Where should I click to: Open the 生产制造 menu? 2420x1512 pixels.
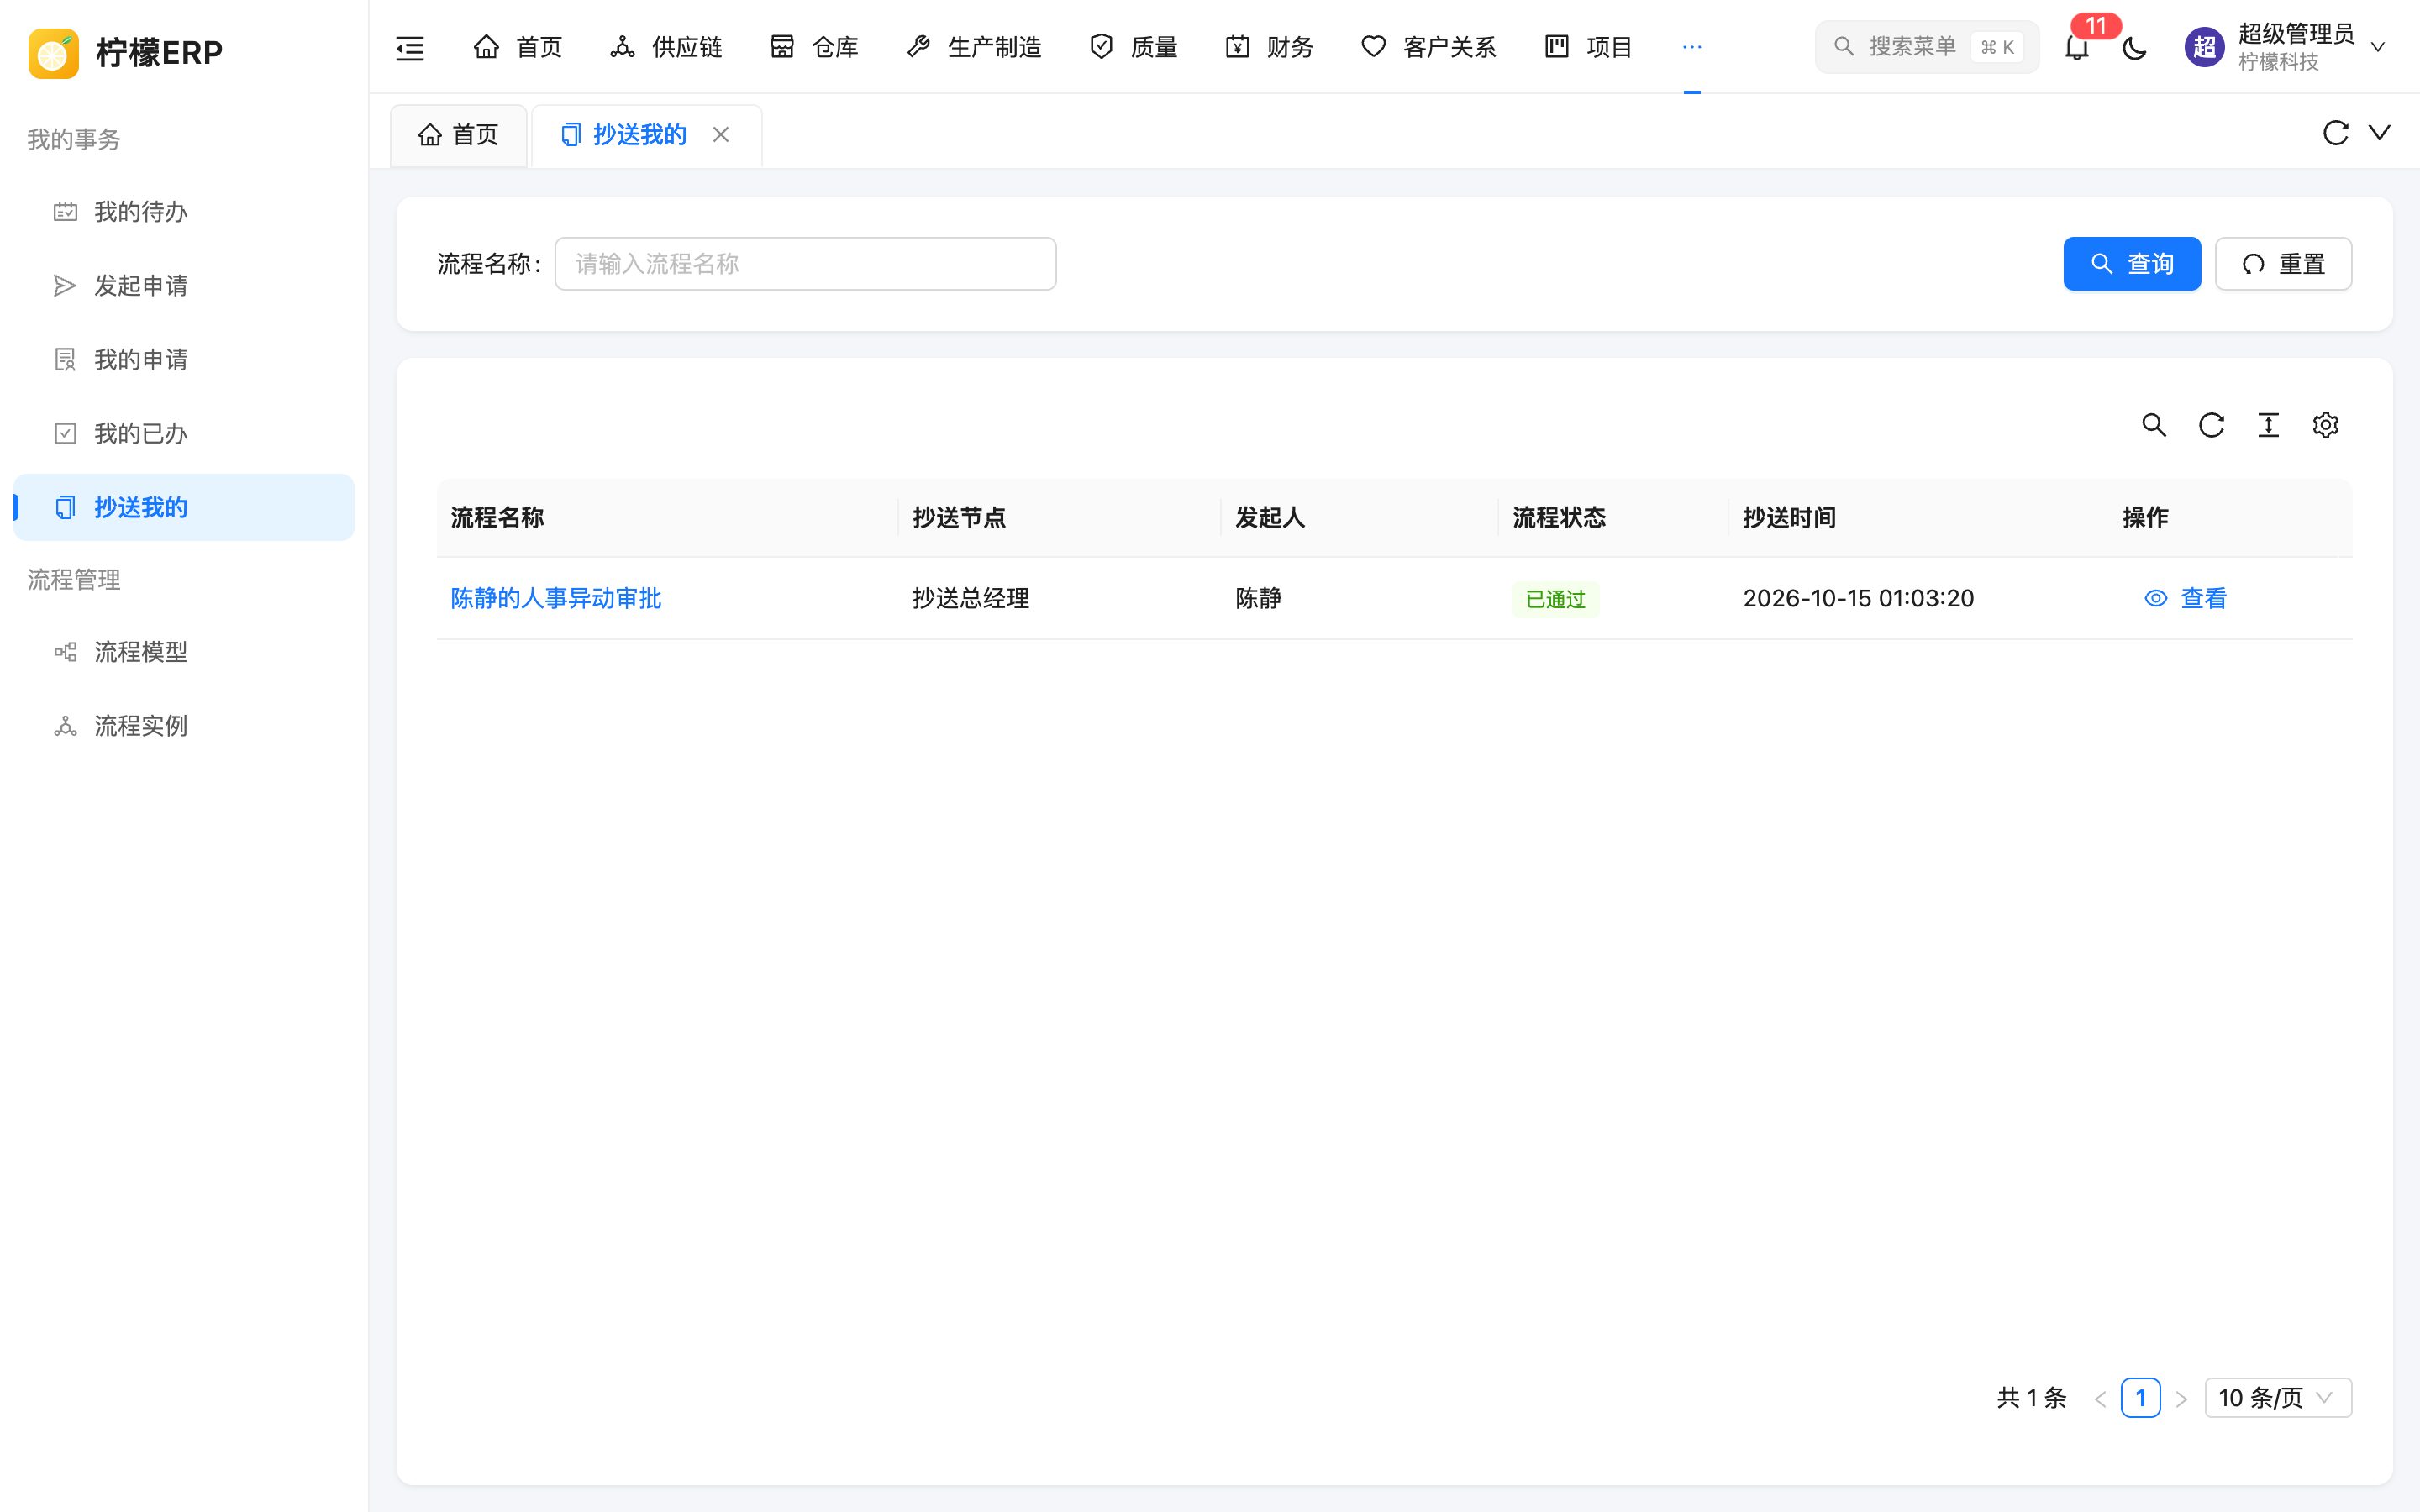click(x=973, y=47)
